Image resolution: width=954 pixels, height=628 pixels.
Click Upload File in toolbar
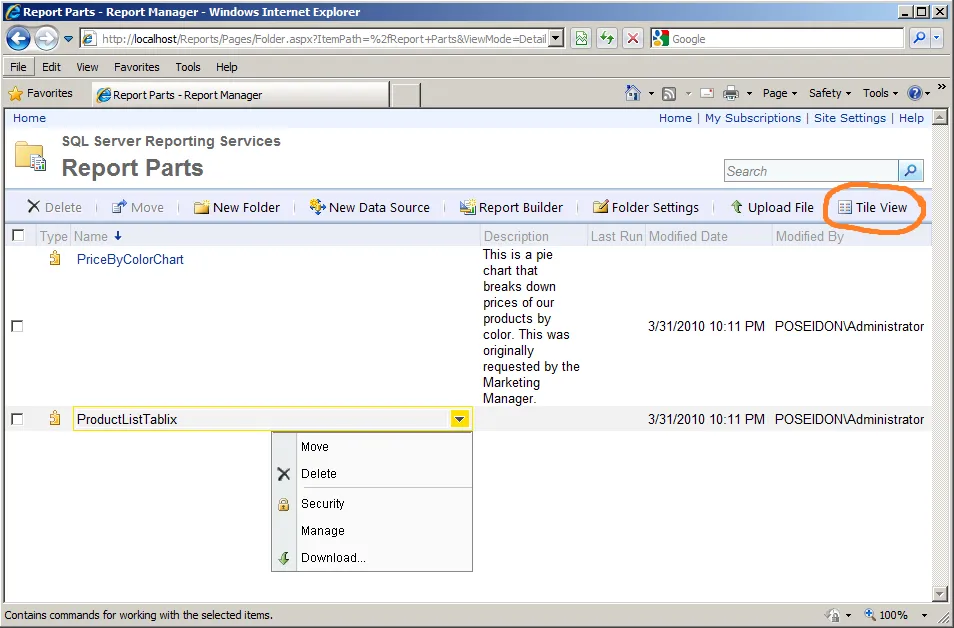click(771, 208)
